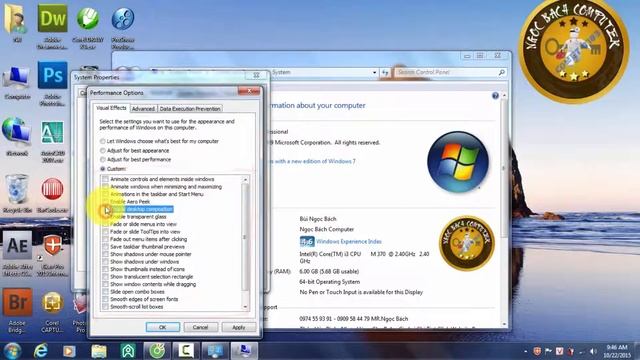Check Fade or slide menus into view
640x360 pixels.
coord(105,224)
